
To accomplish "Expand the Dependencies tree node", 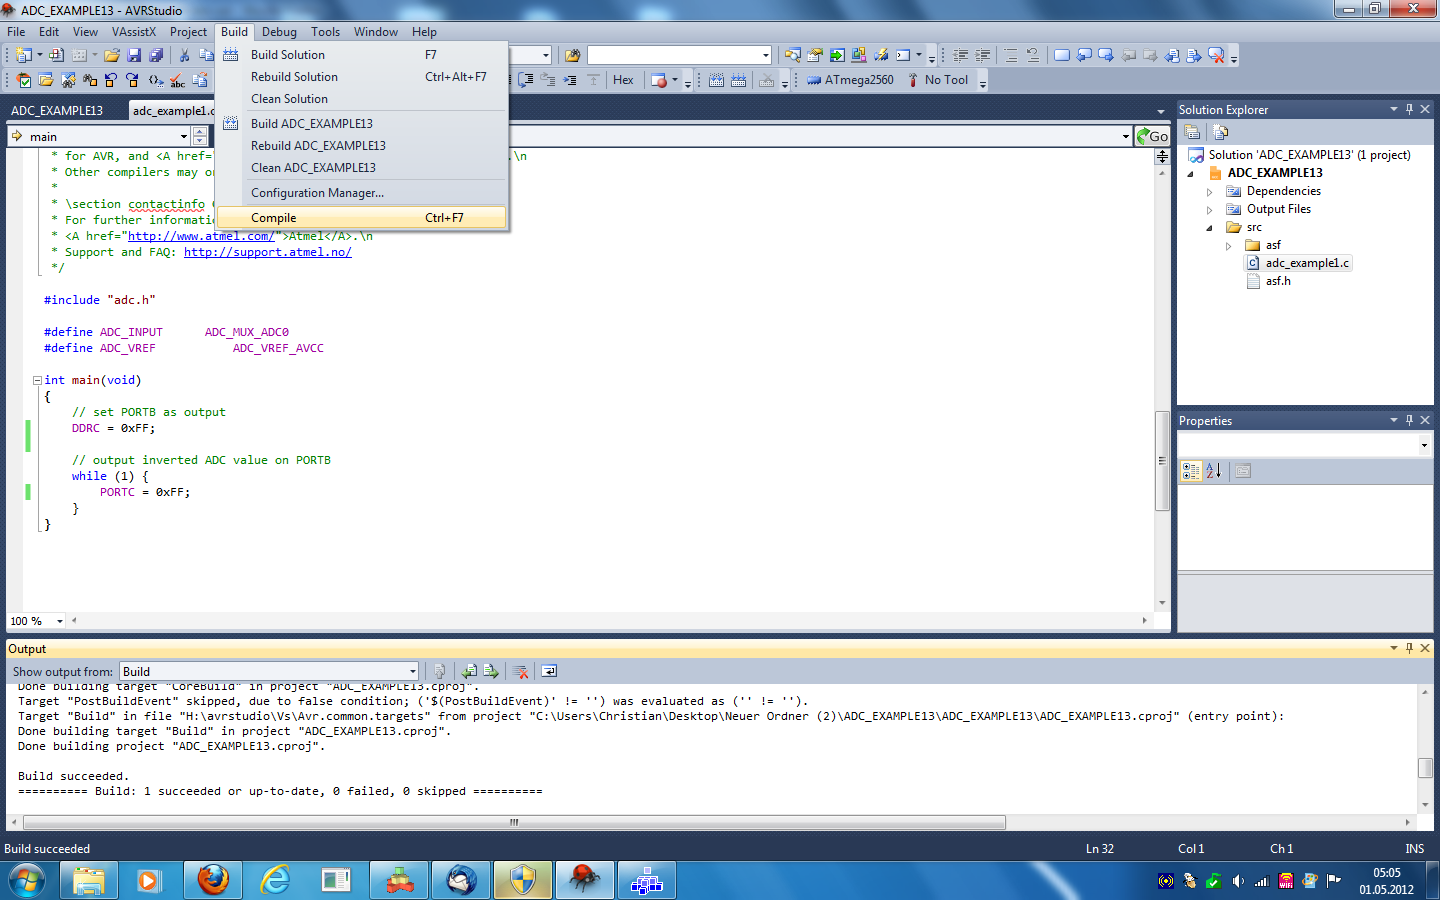I will pyautogui.click(x=1209, y=192).
